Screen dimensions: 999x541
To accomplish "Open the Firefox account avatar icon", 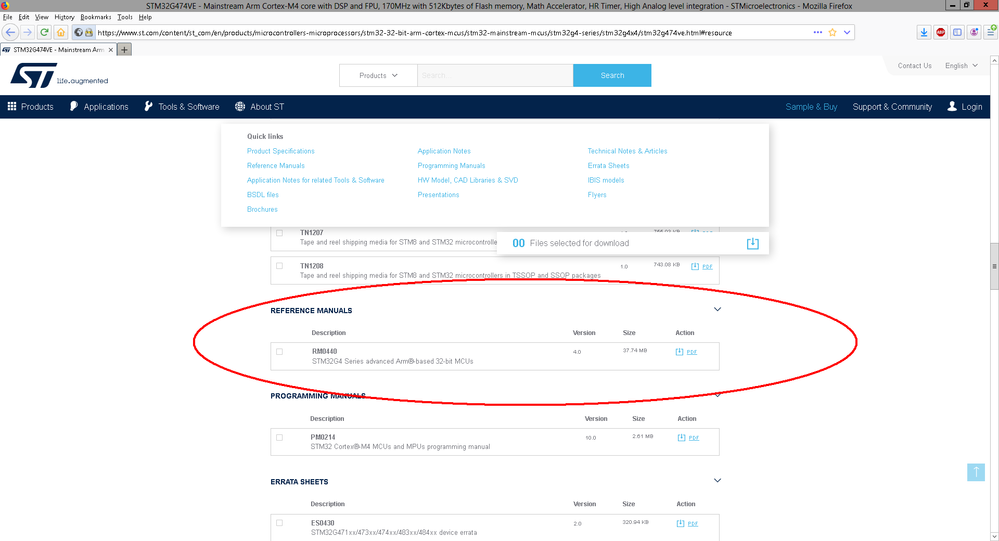I will [974, 32].
